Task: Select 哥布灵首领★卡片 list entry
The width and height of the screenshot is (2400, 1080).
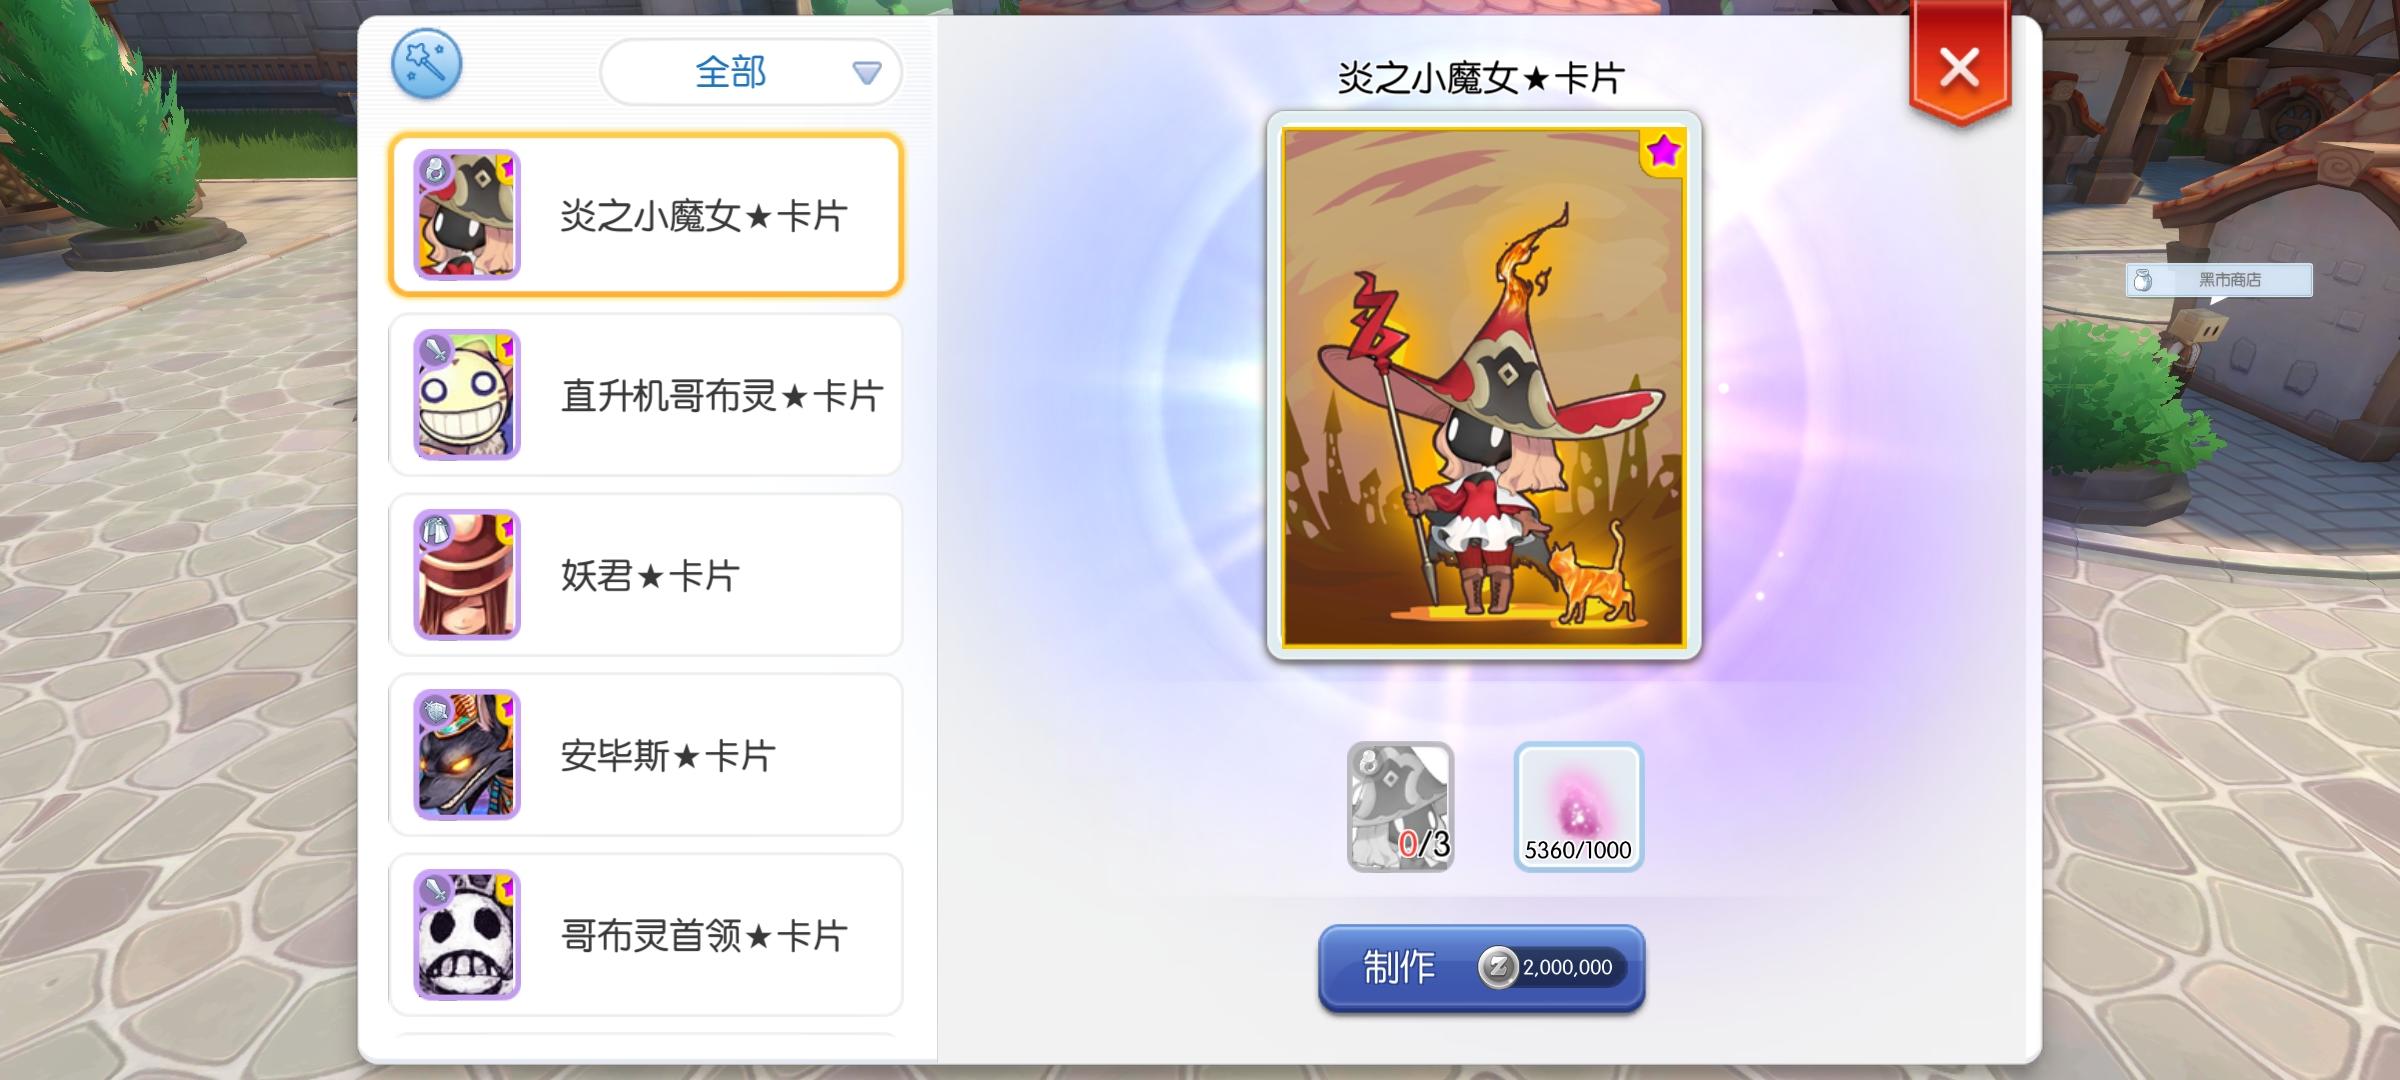Action: 646,935
